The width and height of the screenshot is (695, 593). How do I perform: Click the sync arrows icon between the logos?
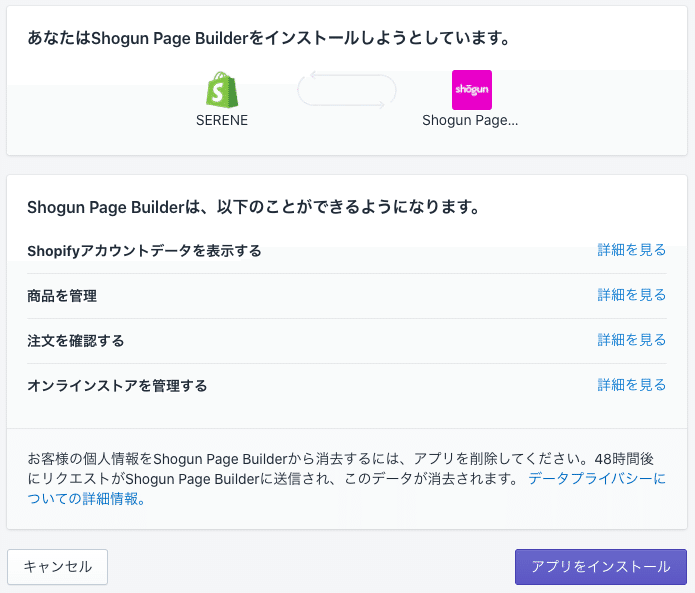347,90
